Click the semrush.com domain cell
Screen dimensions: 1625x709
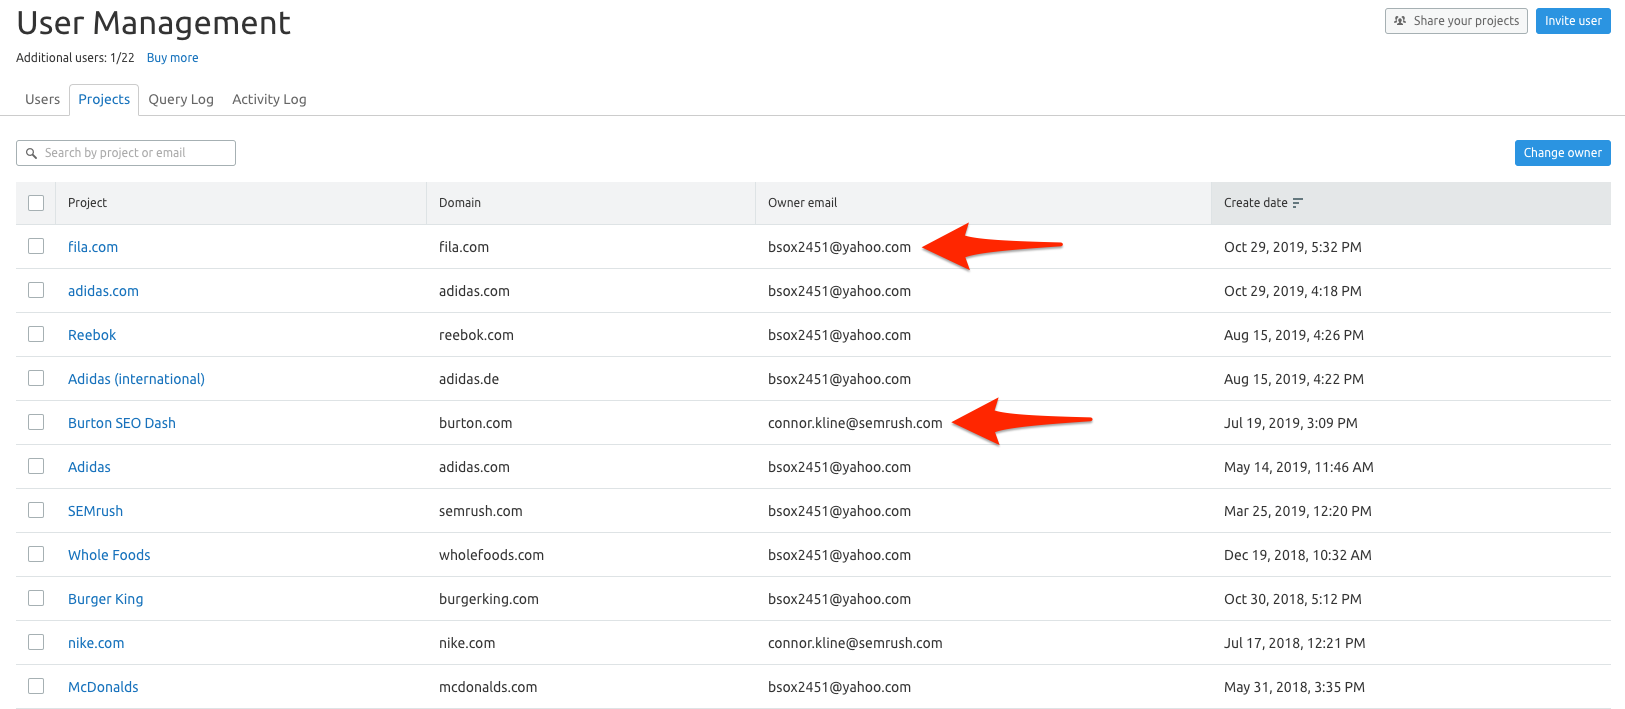[x=480, y=511]
